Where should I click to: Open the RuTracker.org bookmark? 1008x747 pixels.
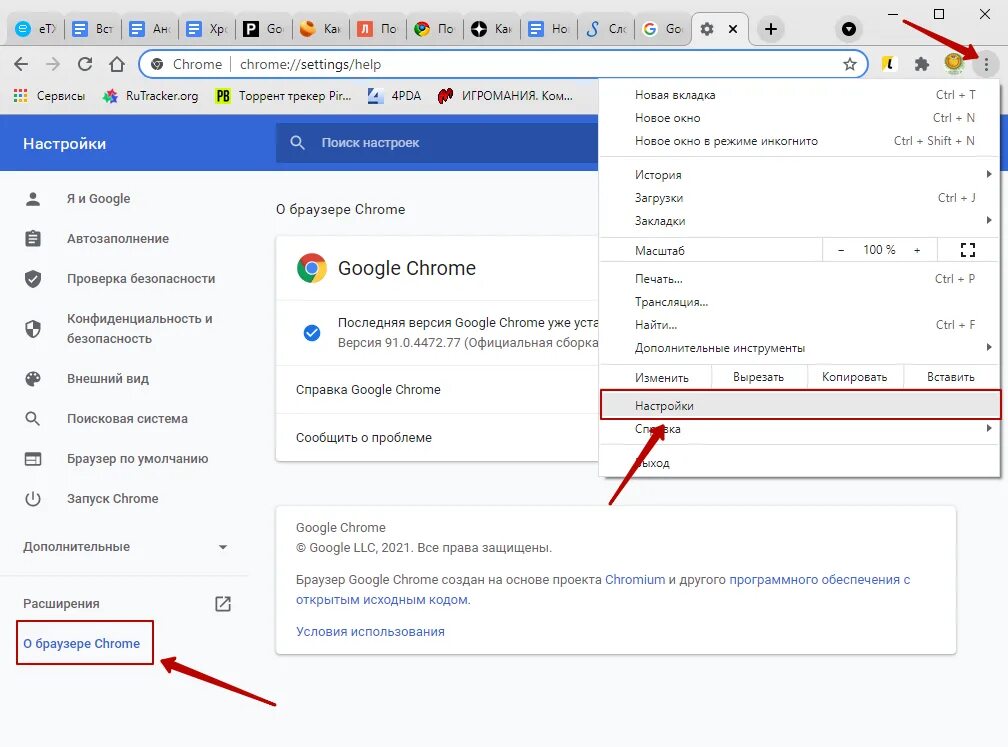click(x=150, y=96)
